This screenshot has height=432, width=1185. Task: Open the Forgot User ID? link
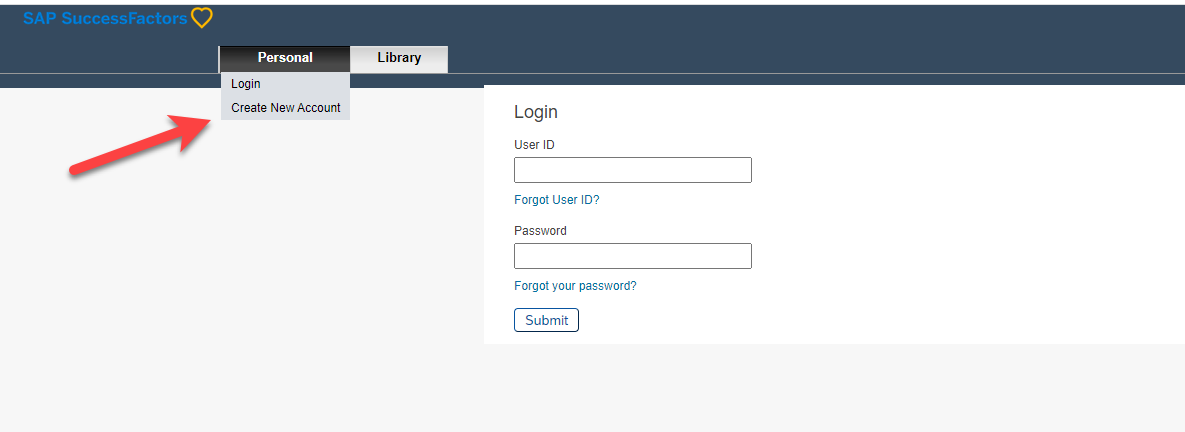point(556,200)
